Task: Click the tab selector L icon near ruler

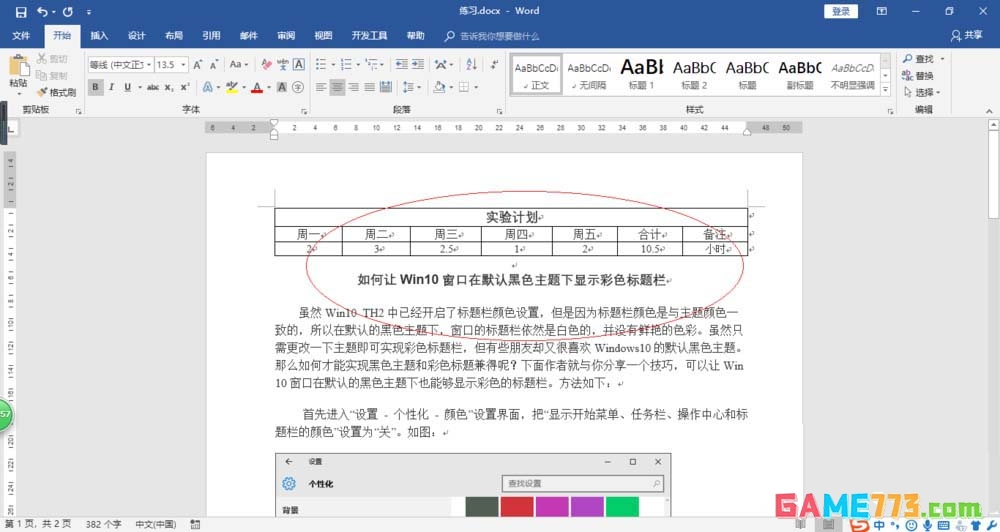Action: 10,128
